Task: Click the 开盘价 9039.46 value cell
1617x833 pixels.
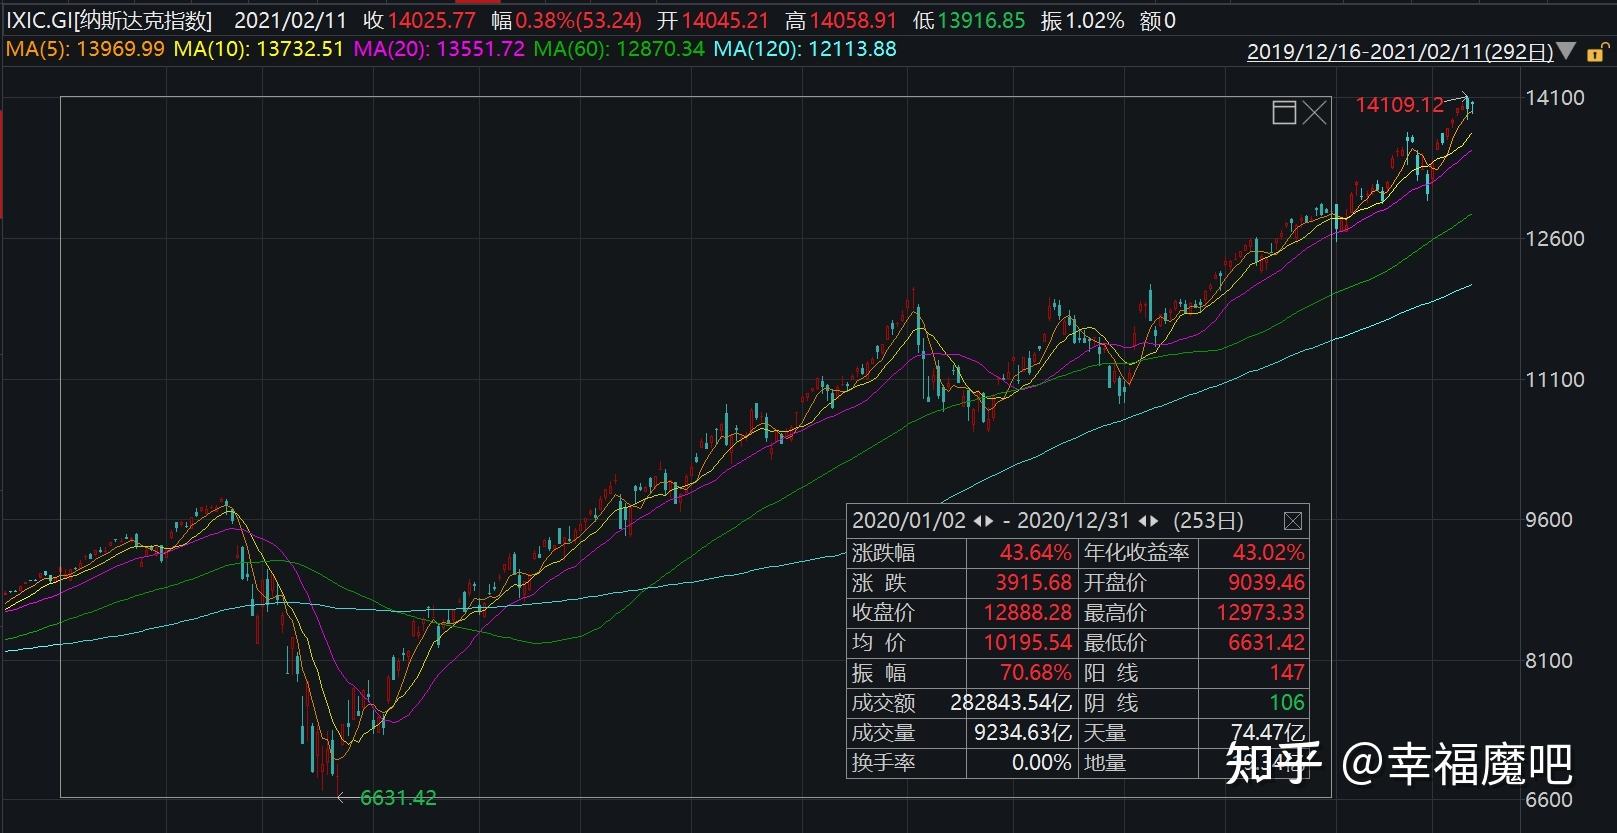Action: tap(1254, 583)
